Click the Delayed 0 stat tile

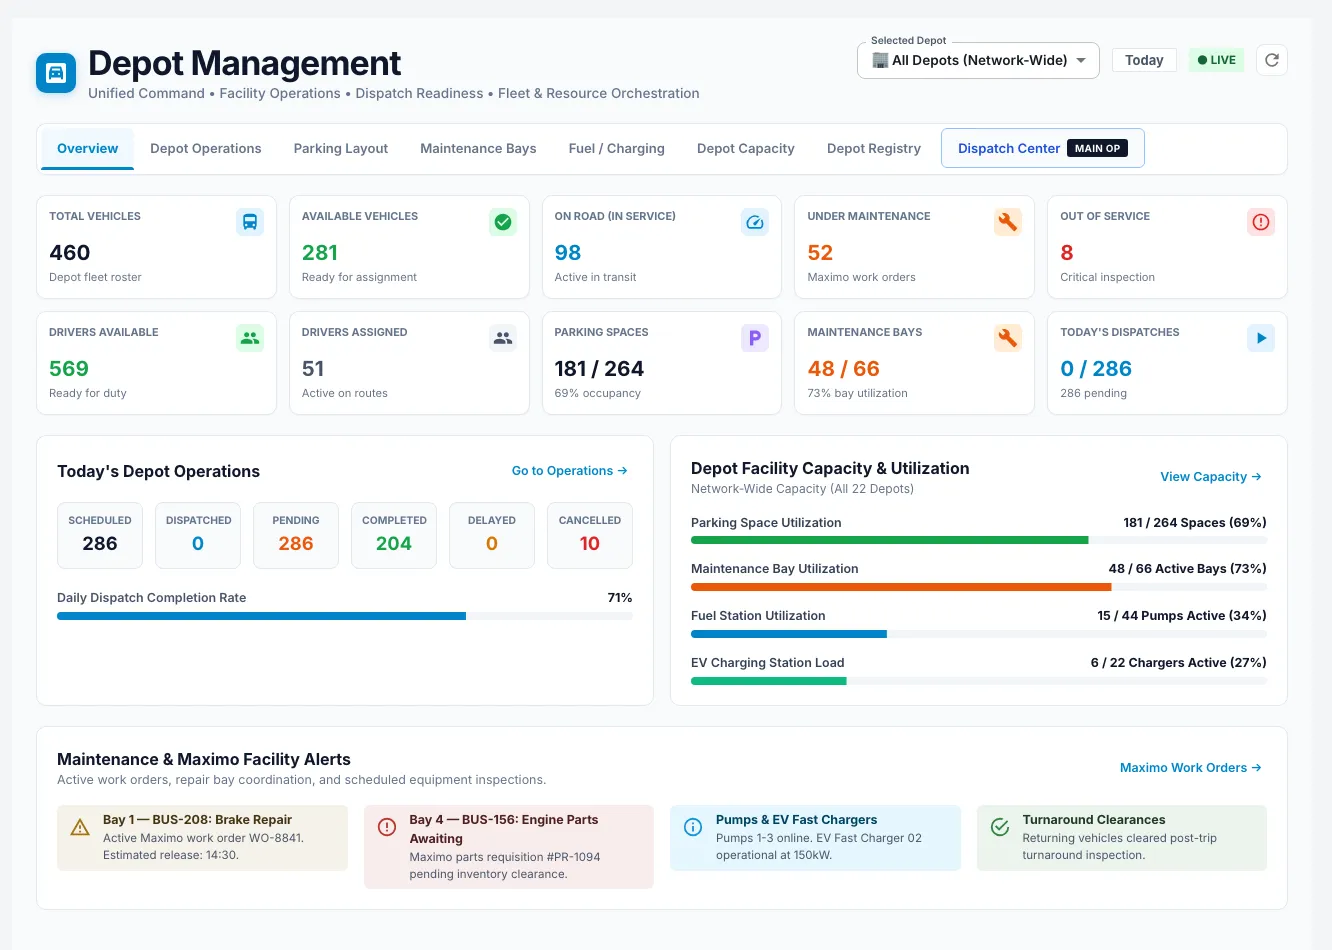(x=492, y=535)
